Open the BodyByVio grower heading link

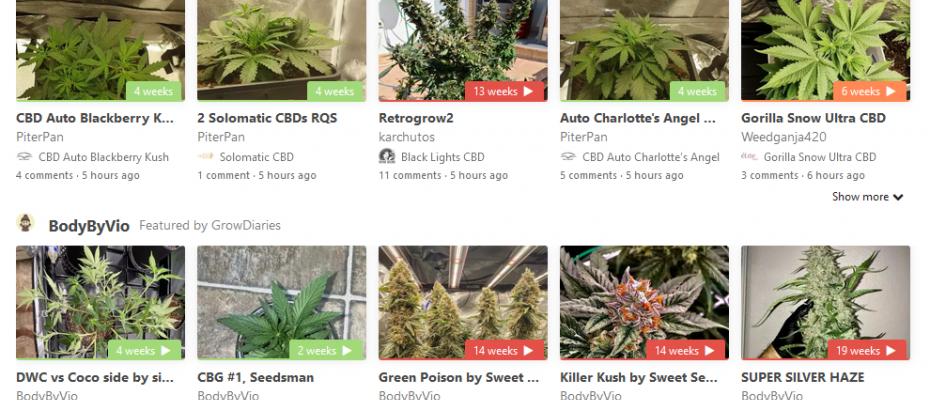[x=89, y=226]
